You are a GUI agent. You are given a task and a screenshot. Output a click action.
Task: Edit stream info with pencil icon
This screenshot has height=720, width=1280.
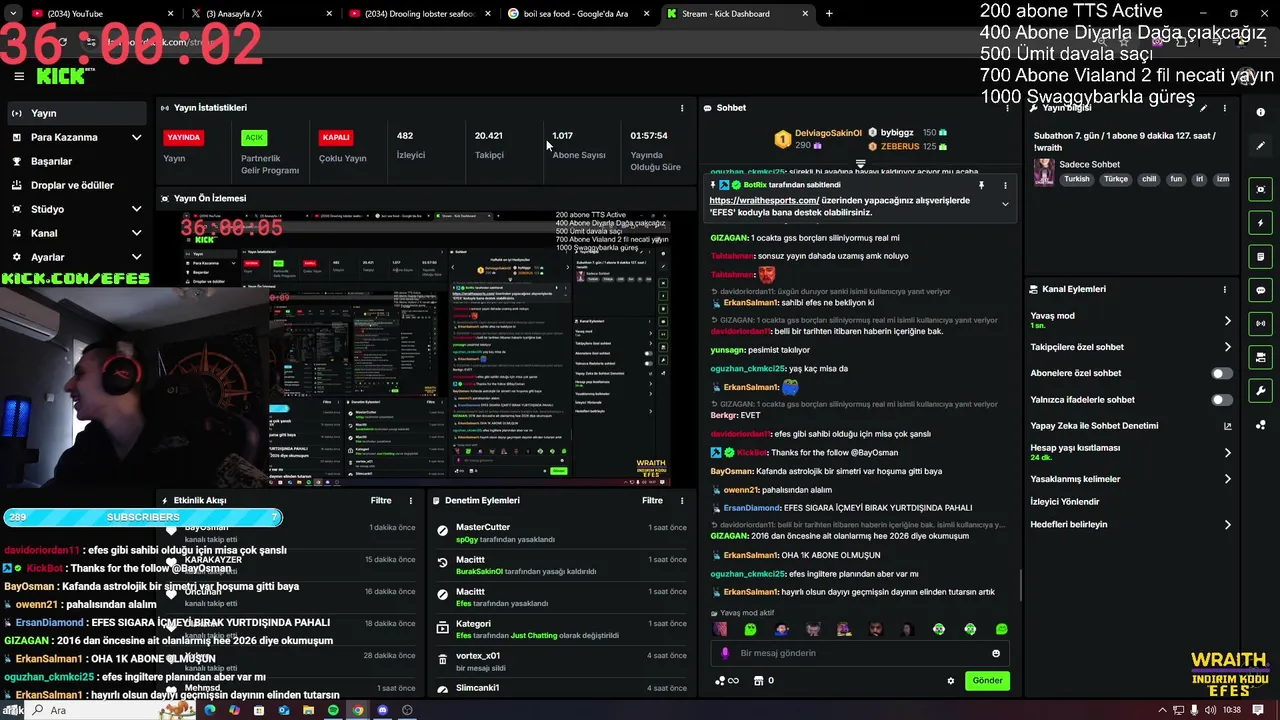coord(1204,108)
